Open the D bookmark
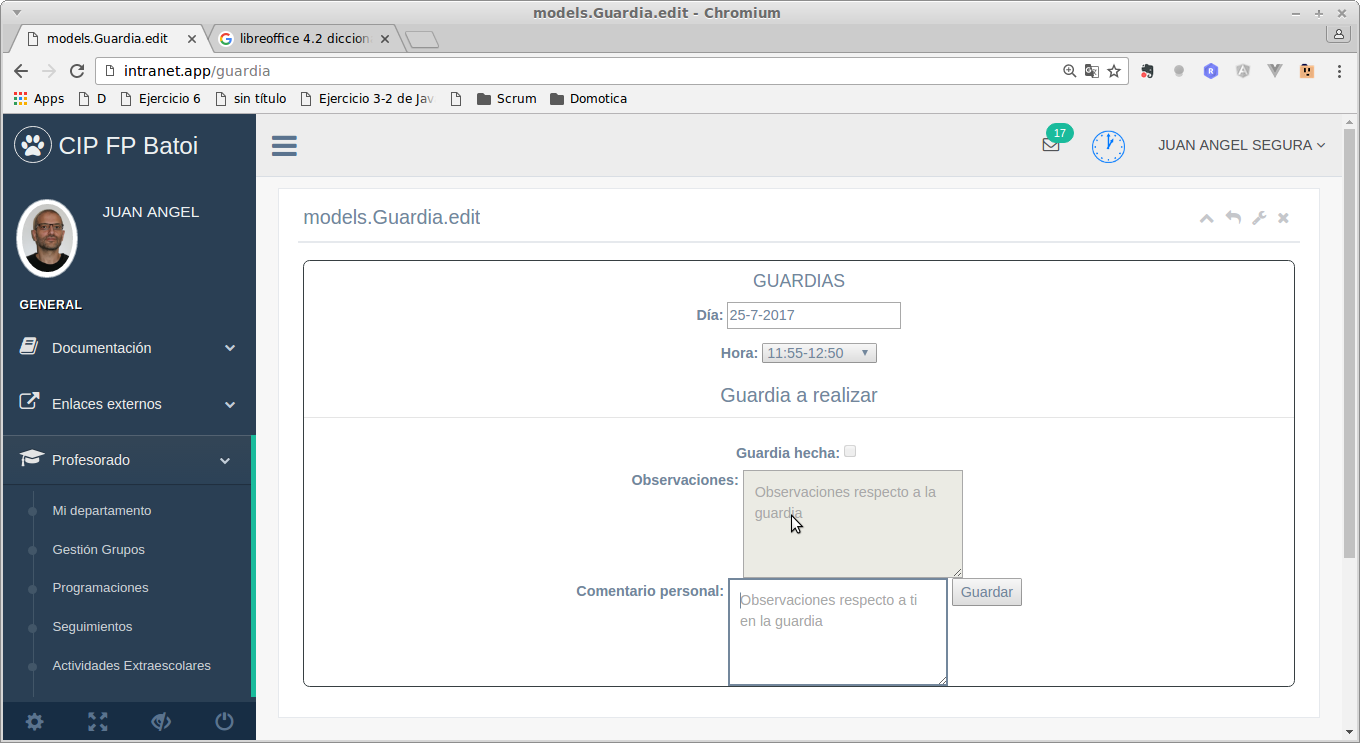The image size is (1360, 743). (x=91, y=99)
